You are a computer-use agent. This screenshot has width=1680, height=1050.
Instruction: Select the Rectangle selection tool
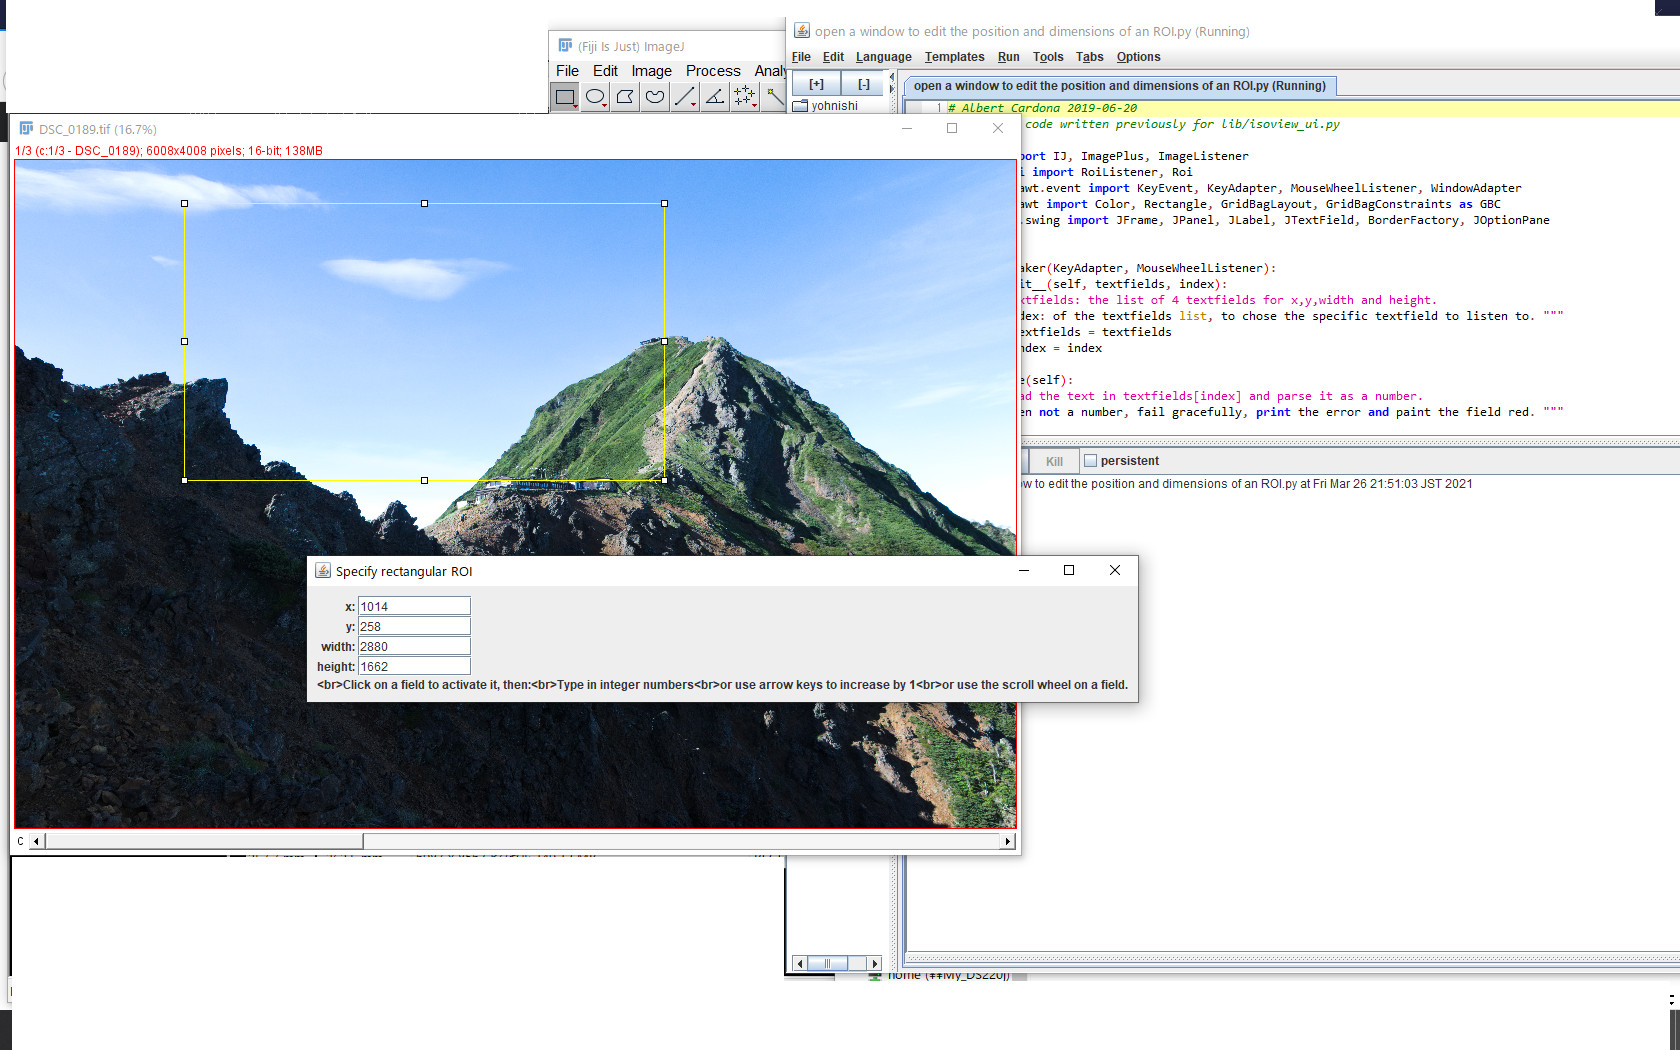pos(565,96)
